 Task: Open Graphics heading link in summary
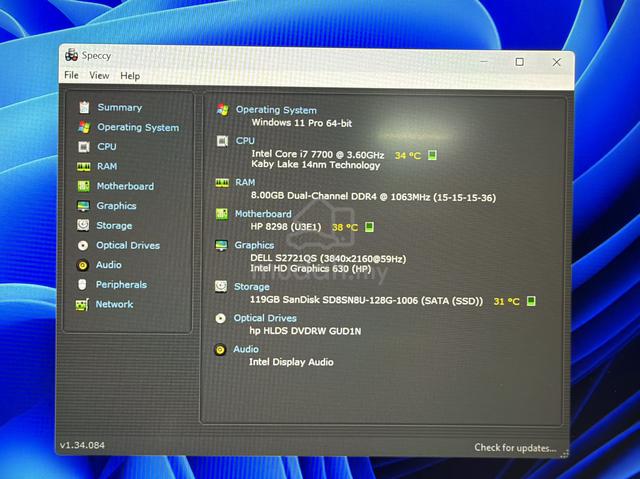(x=254, y=245)
